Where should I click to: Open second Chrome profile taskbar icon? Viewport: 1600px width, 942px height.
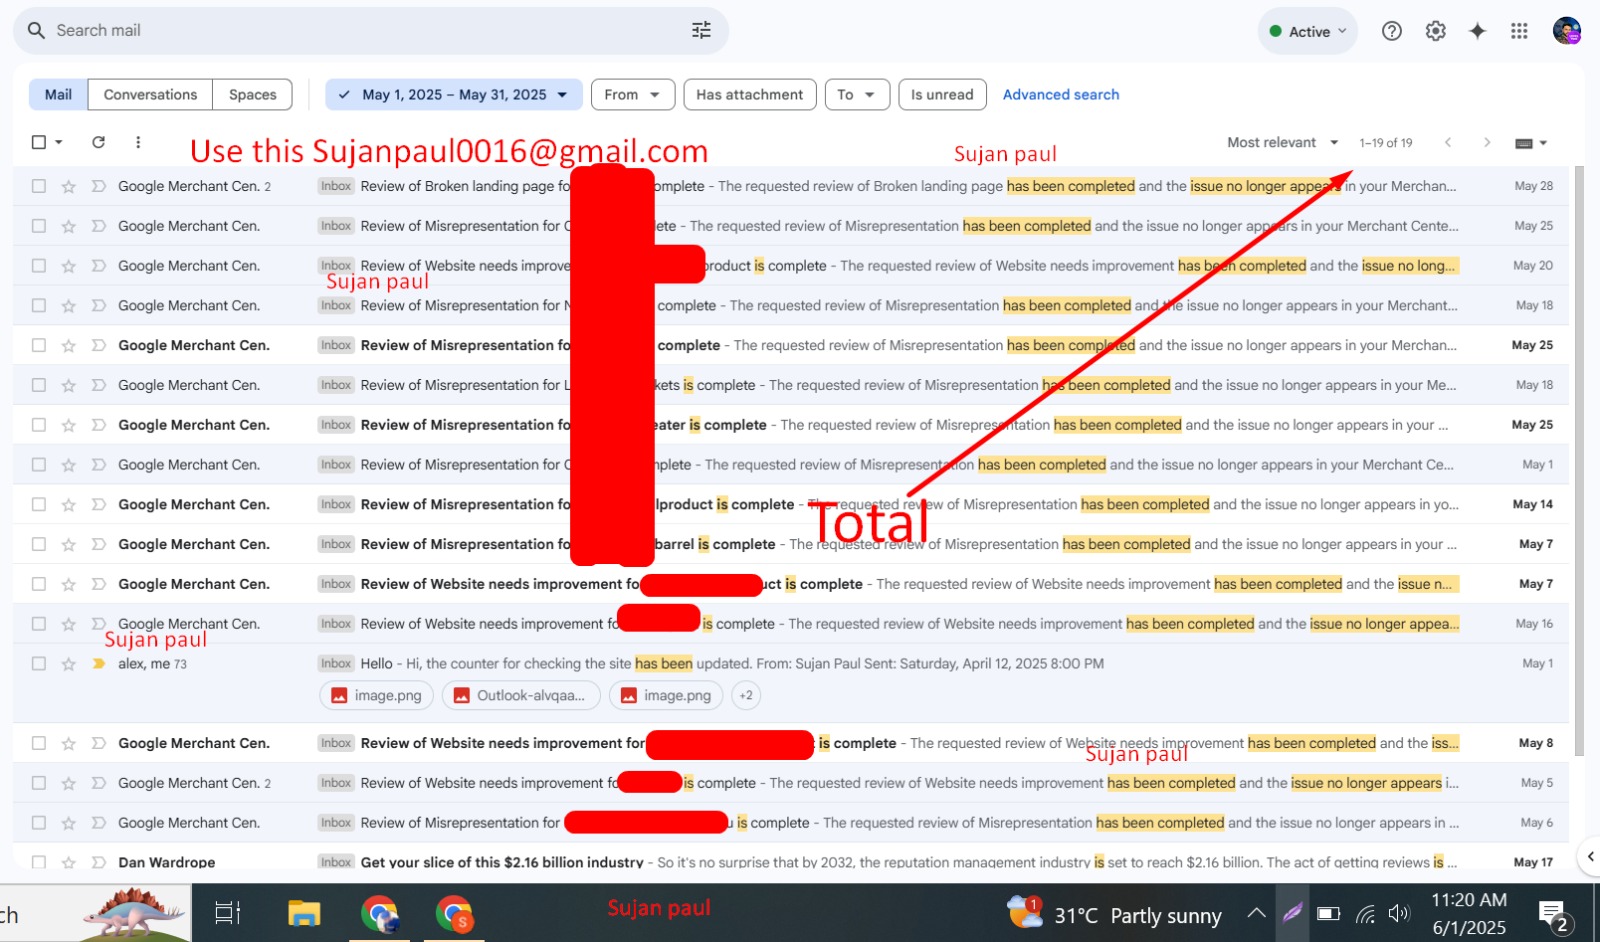click(454, 913)
